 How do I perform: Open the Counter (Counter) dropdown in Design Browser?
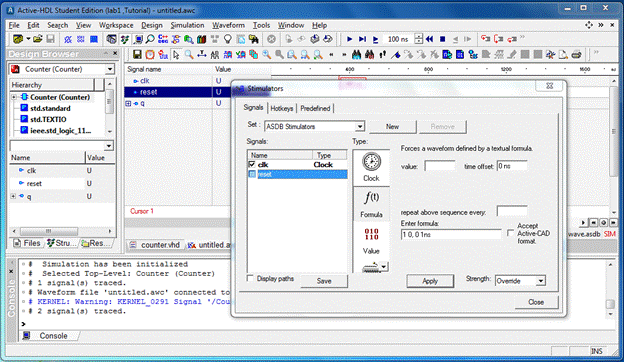[110, 69]
